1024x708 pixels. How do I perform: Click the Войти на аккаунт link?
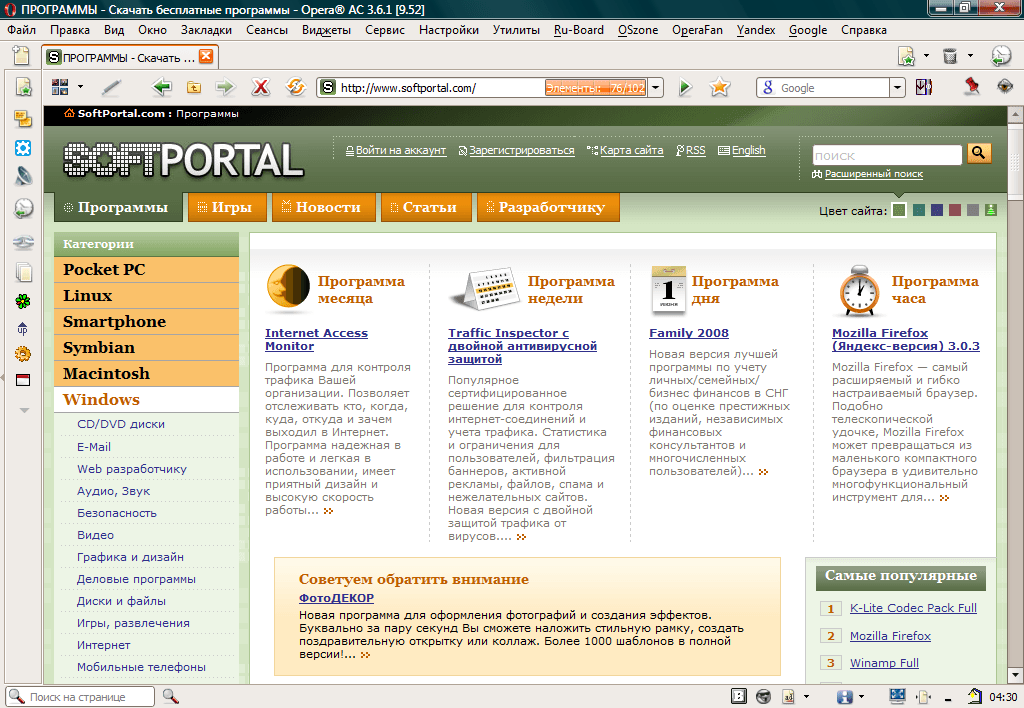(x=400, y=150)
